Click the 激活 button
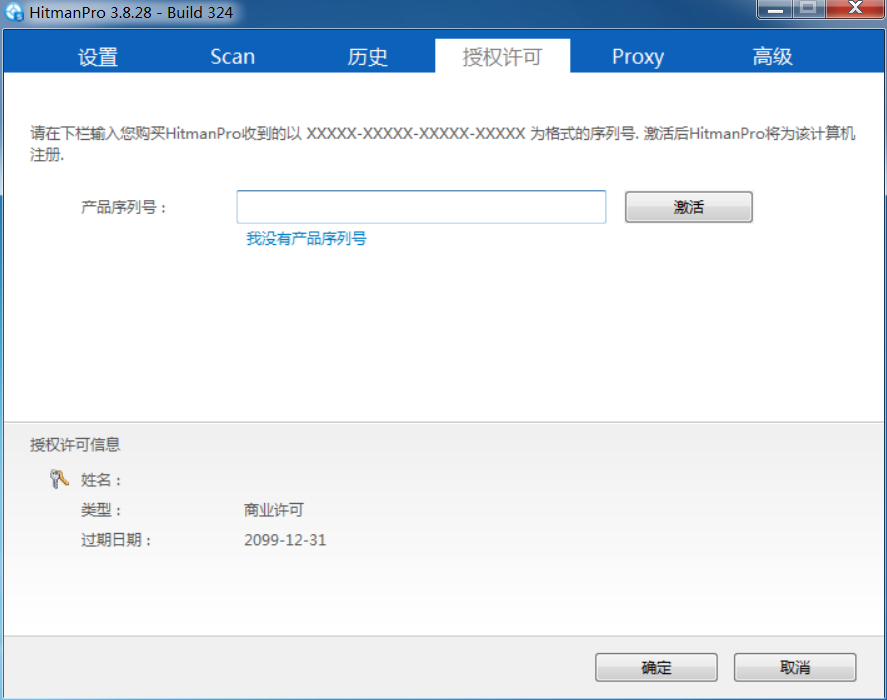Viewport: 887px width, 700px height. pos(688,207)
